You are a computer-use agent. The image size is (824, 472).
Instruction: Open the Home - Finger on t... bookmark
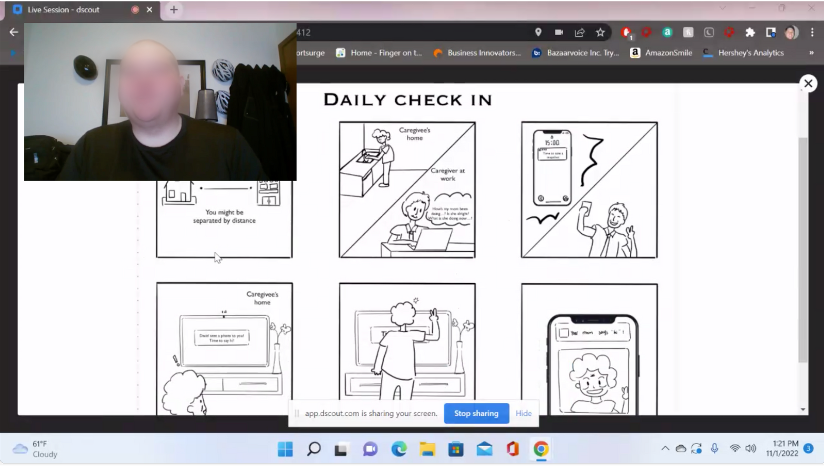coord(379,53)
